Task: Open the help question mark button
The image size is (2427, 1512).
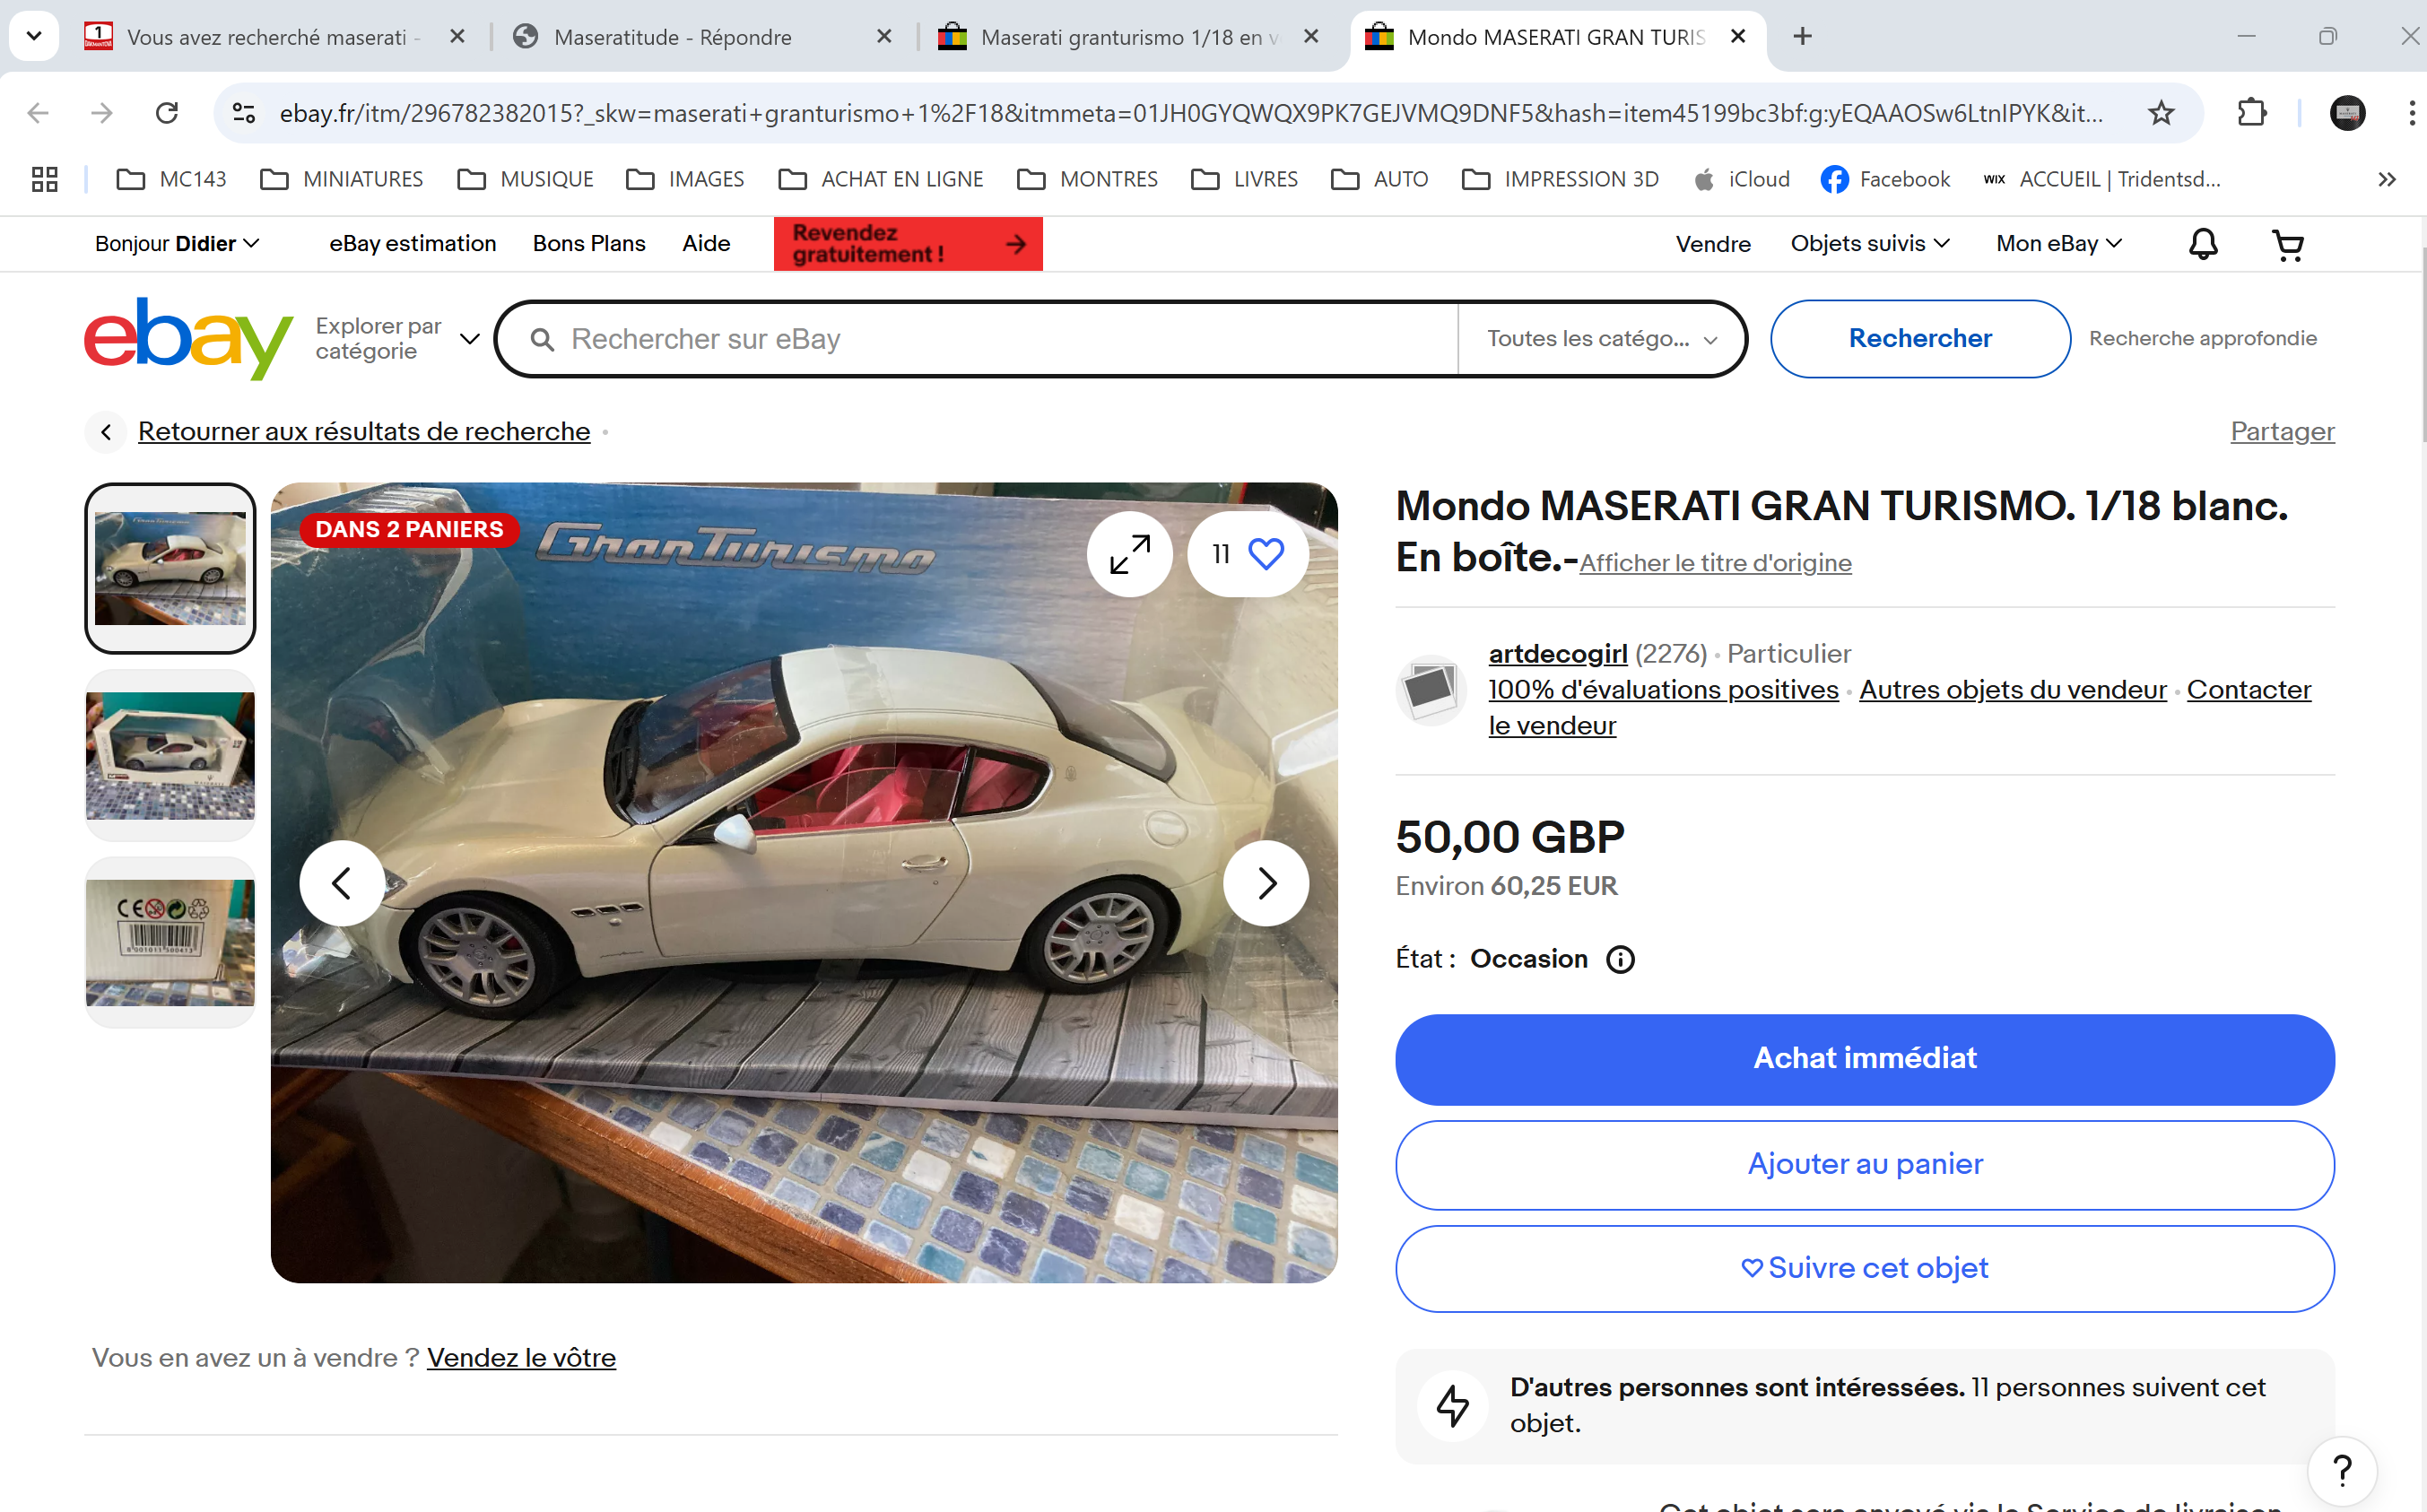Action: (x=2342, y=1470)
